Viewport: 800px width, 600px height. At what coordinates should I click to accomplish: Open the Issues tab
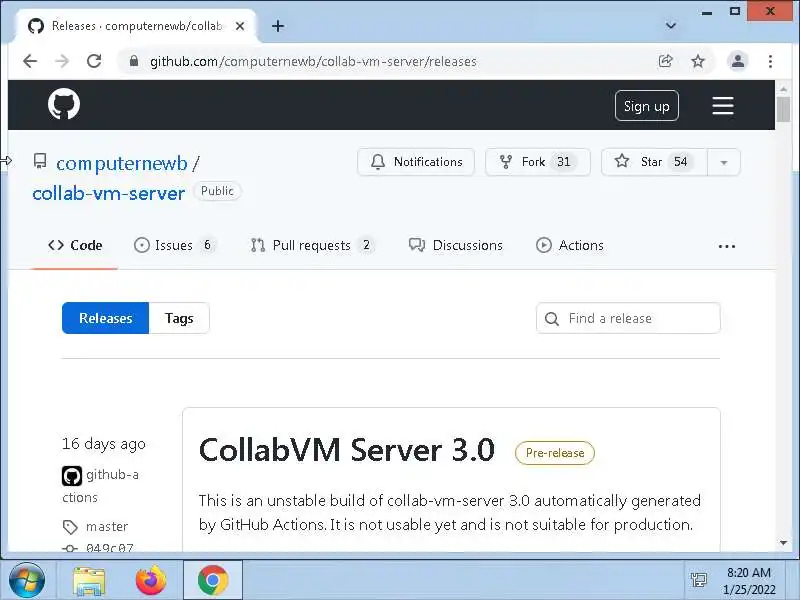(174, 245)
